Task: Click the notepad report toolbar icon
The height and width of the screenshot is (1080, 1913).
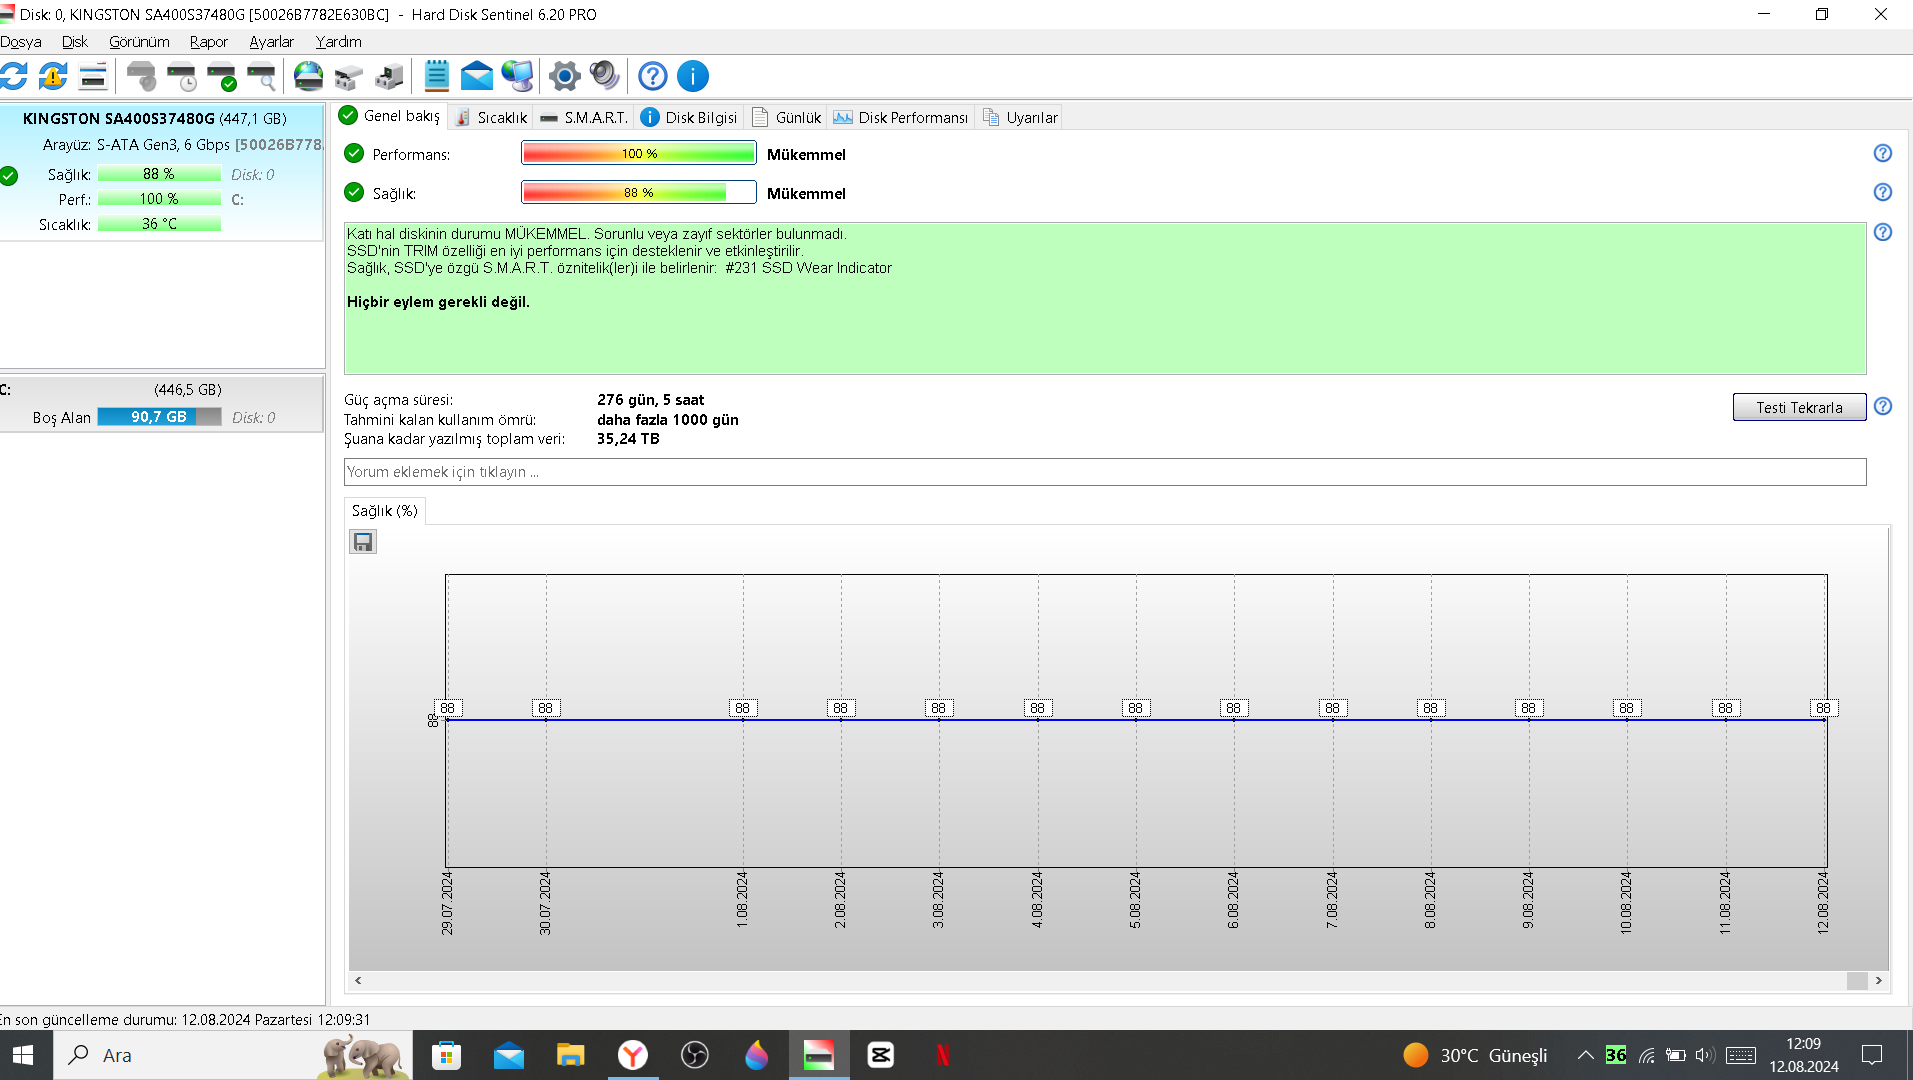Action: point(436,76)
